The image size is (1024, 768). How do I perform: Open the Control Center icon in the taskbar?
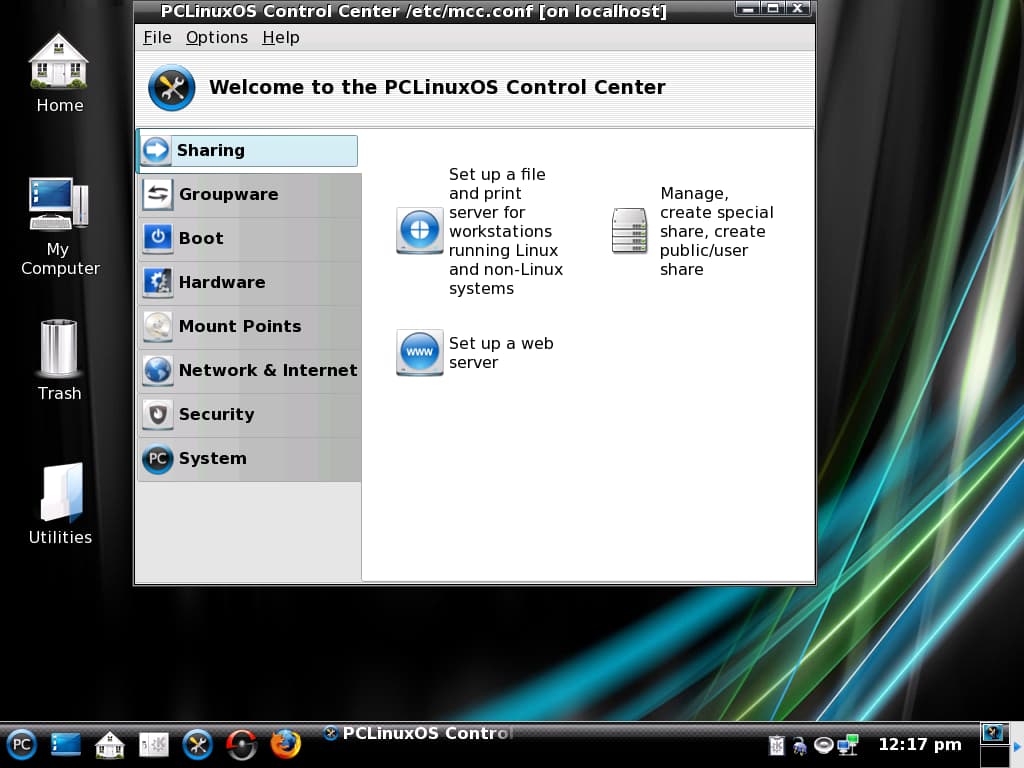click(x=198, y=744)
